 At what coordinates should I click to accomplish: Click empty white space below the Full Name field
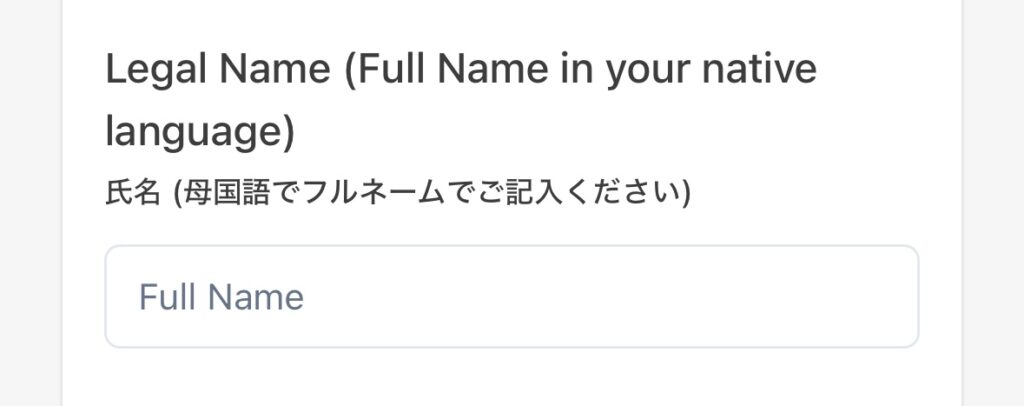[x=511, y=378]
